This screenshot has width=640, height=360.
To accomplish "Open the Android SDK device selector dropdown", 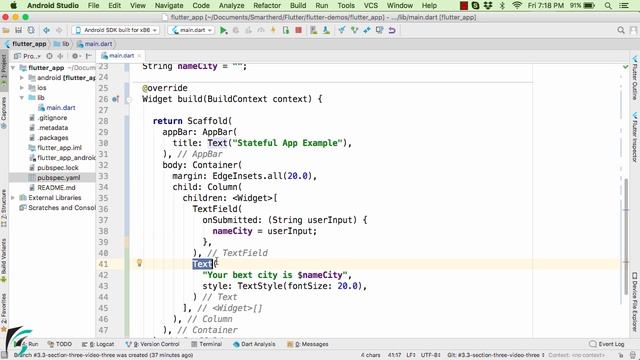I will coord(116,30).
